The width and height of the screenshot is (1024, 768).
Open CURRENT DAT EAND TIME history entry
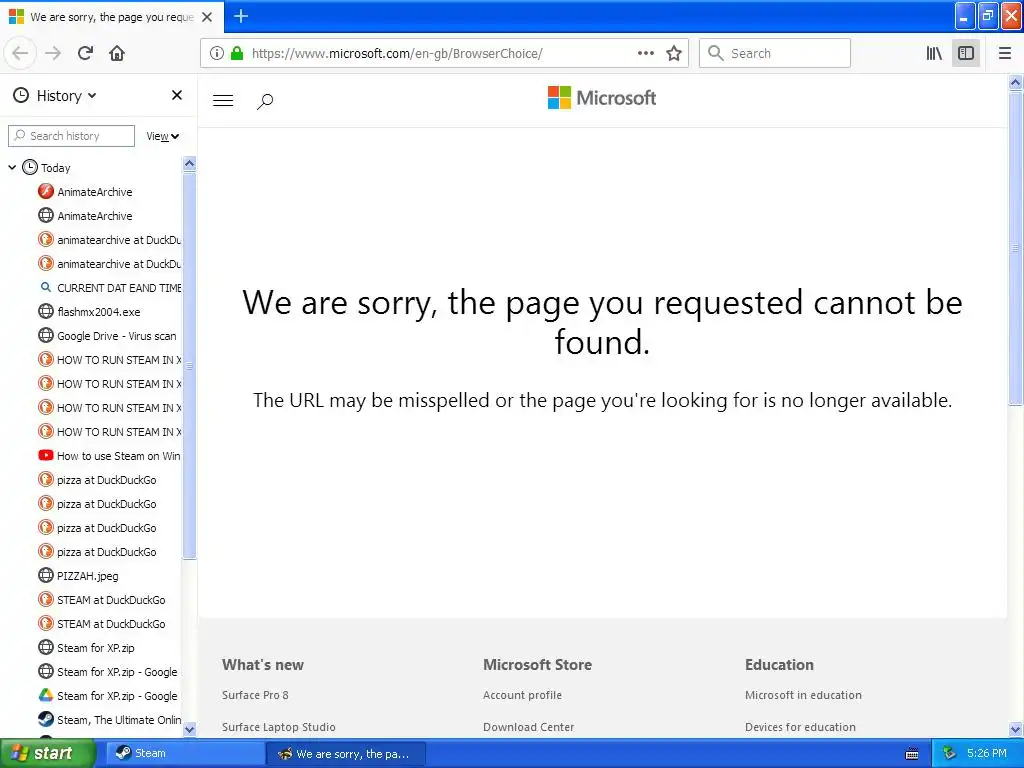(110, 288)
